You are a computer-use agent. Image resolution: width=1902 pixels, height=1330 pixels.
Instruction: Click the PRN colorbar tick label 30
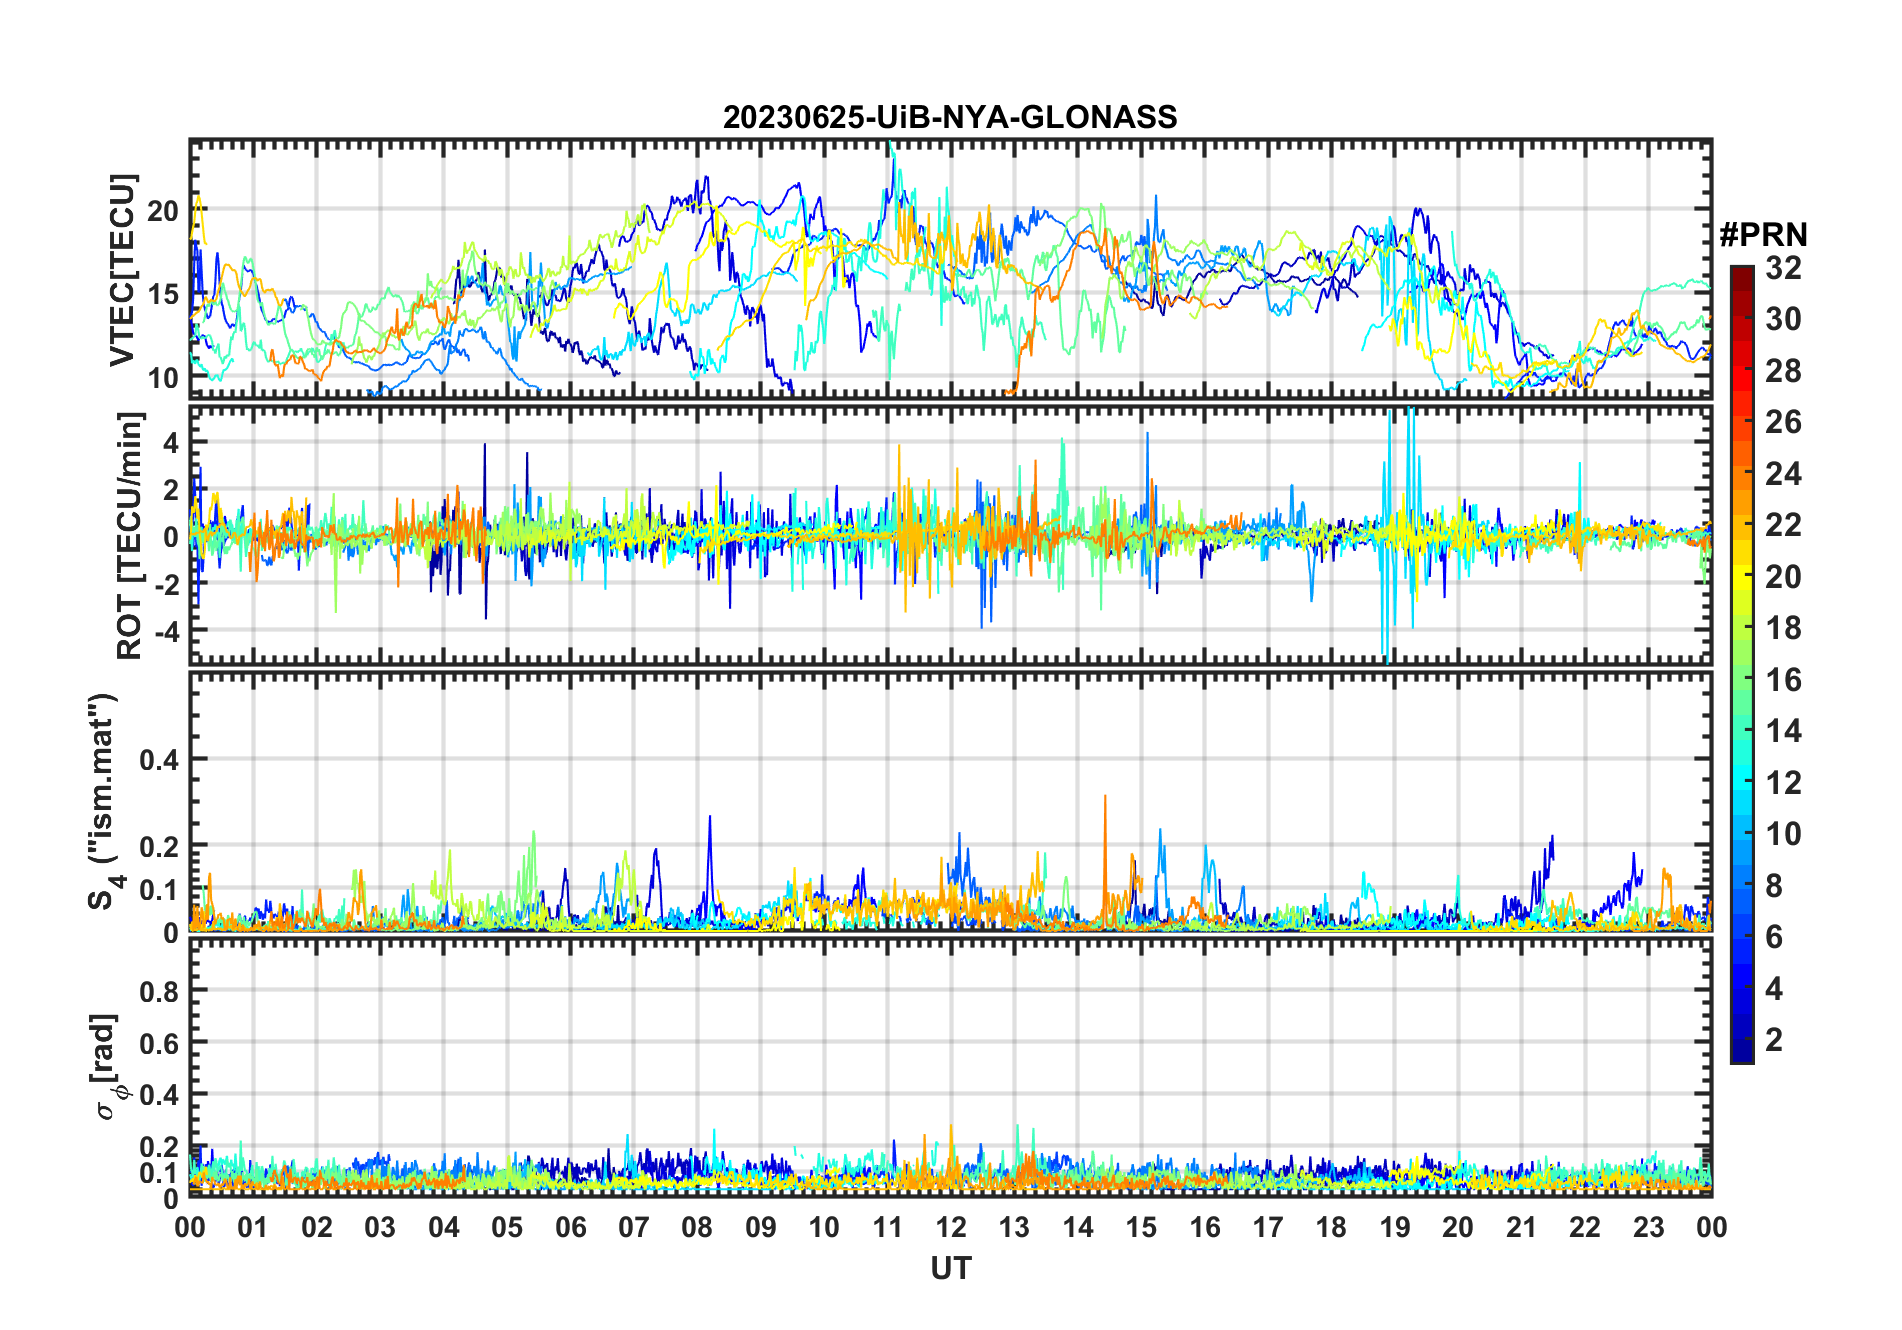tap(1783, 319)
